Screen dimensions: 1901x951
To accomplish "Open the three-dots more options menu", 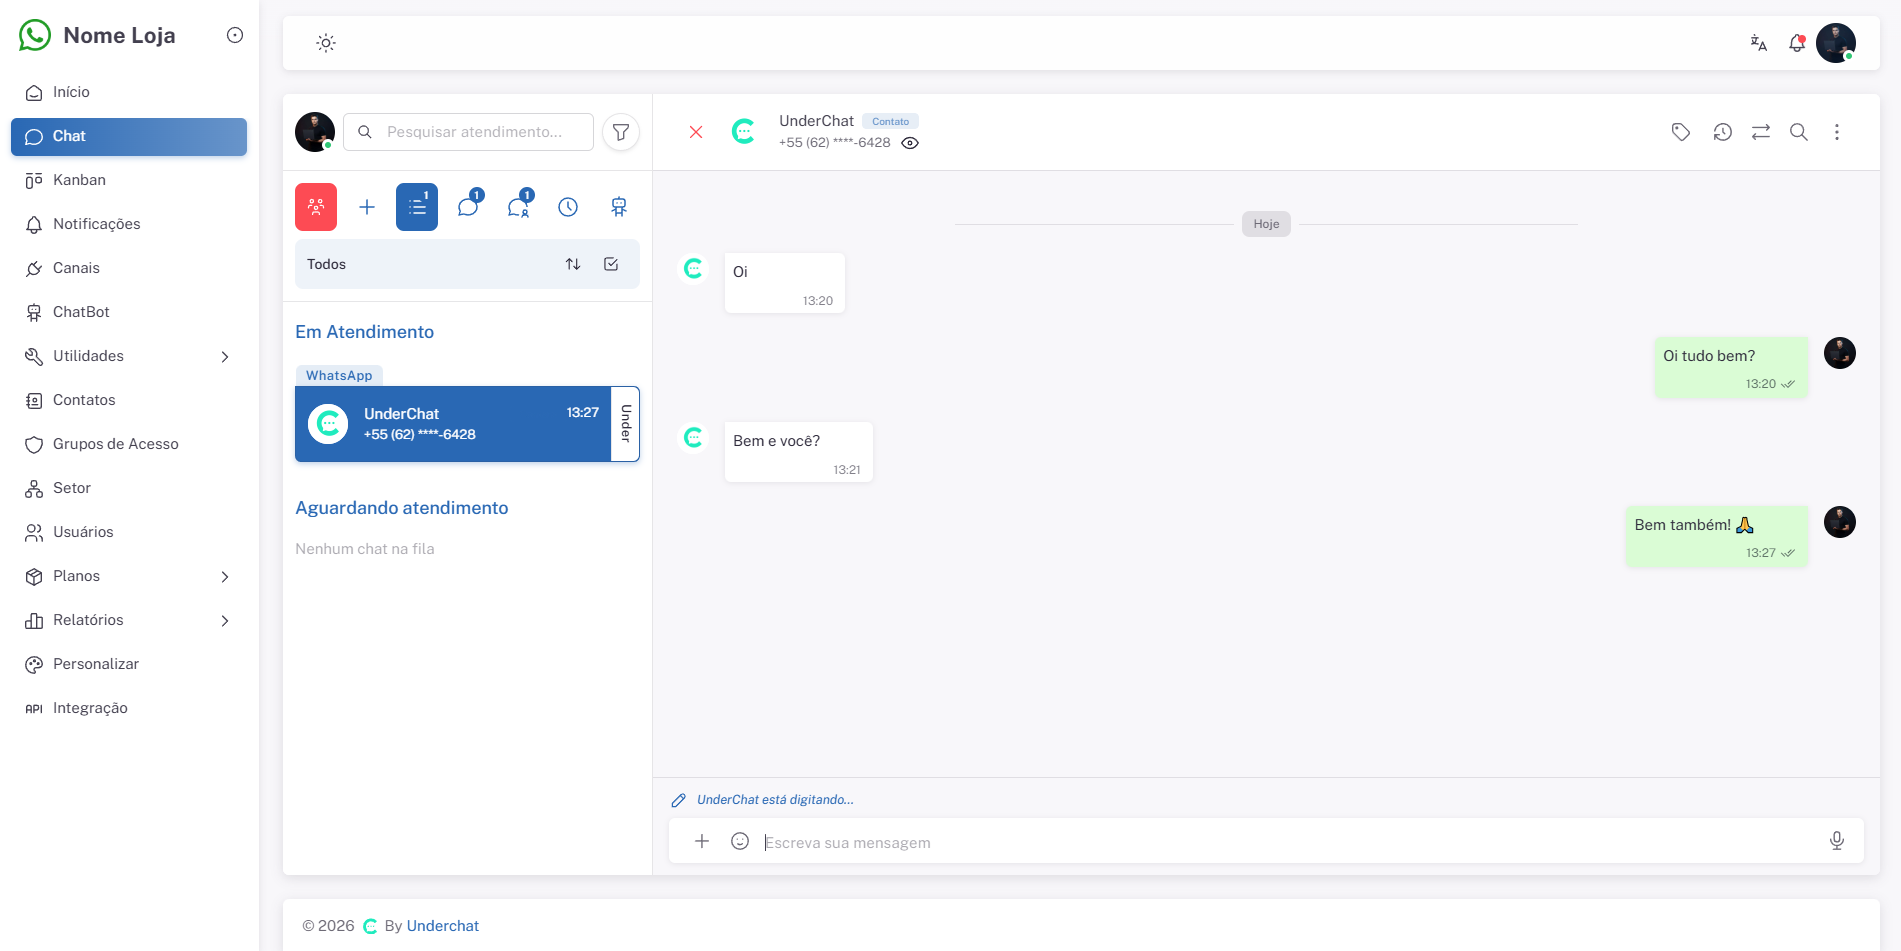I will [x=1837, y=132].
